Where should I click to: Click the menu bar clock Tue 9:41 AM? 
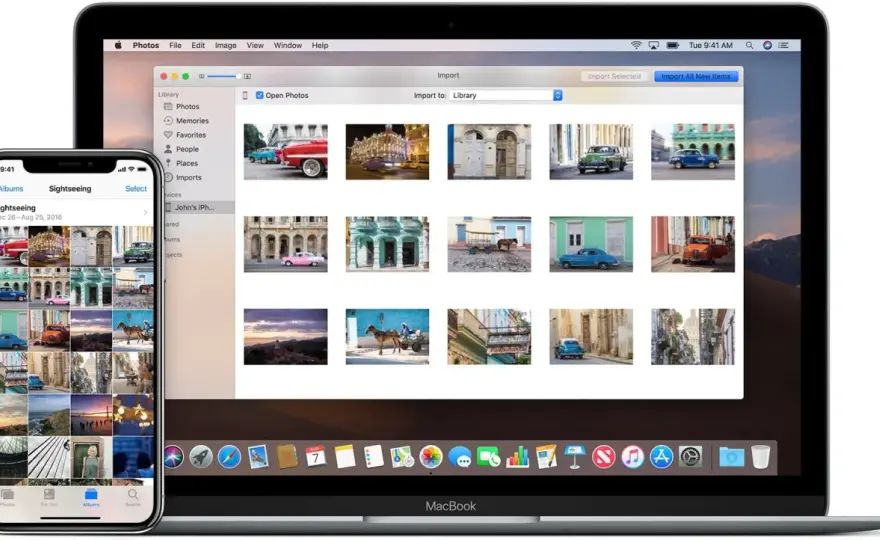click(x=711, y=45)
